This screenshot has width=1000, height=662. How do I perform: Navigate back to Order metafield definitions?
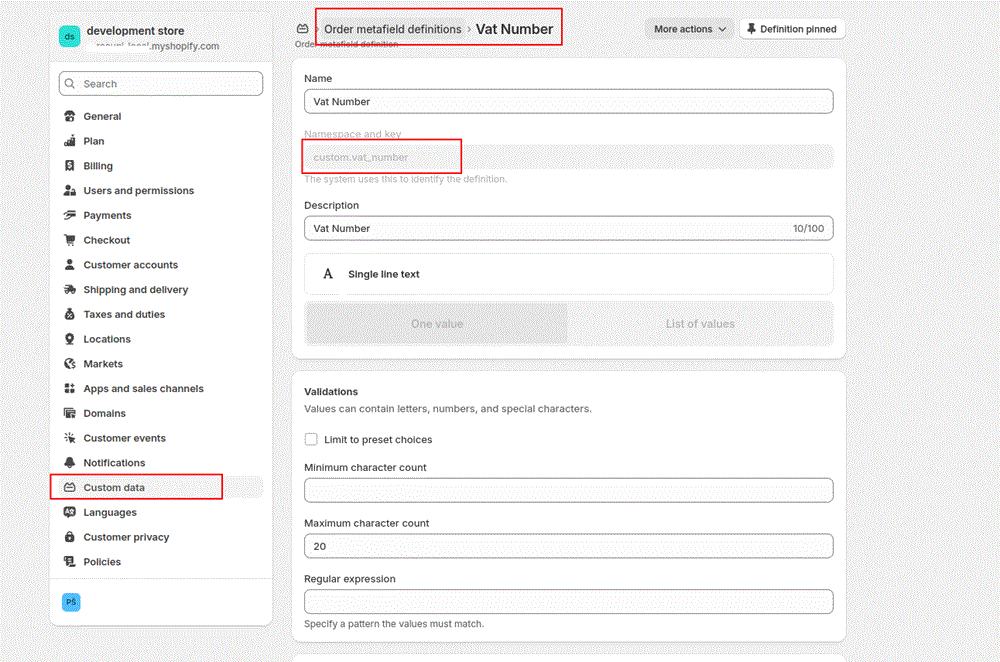(392, 29)
